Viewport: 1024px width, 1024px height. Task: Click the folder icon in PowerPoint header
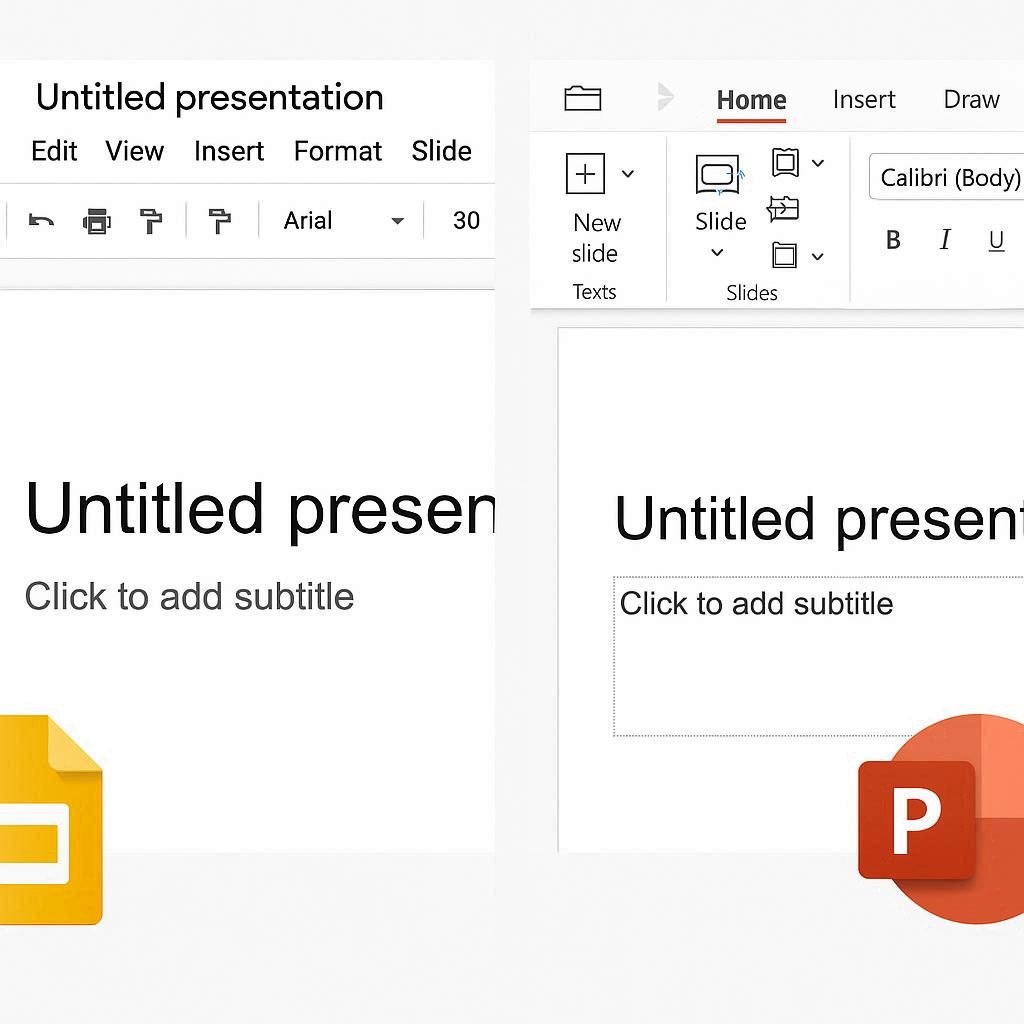click(583, 99)
